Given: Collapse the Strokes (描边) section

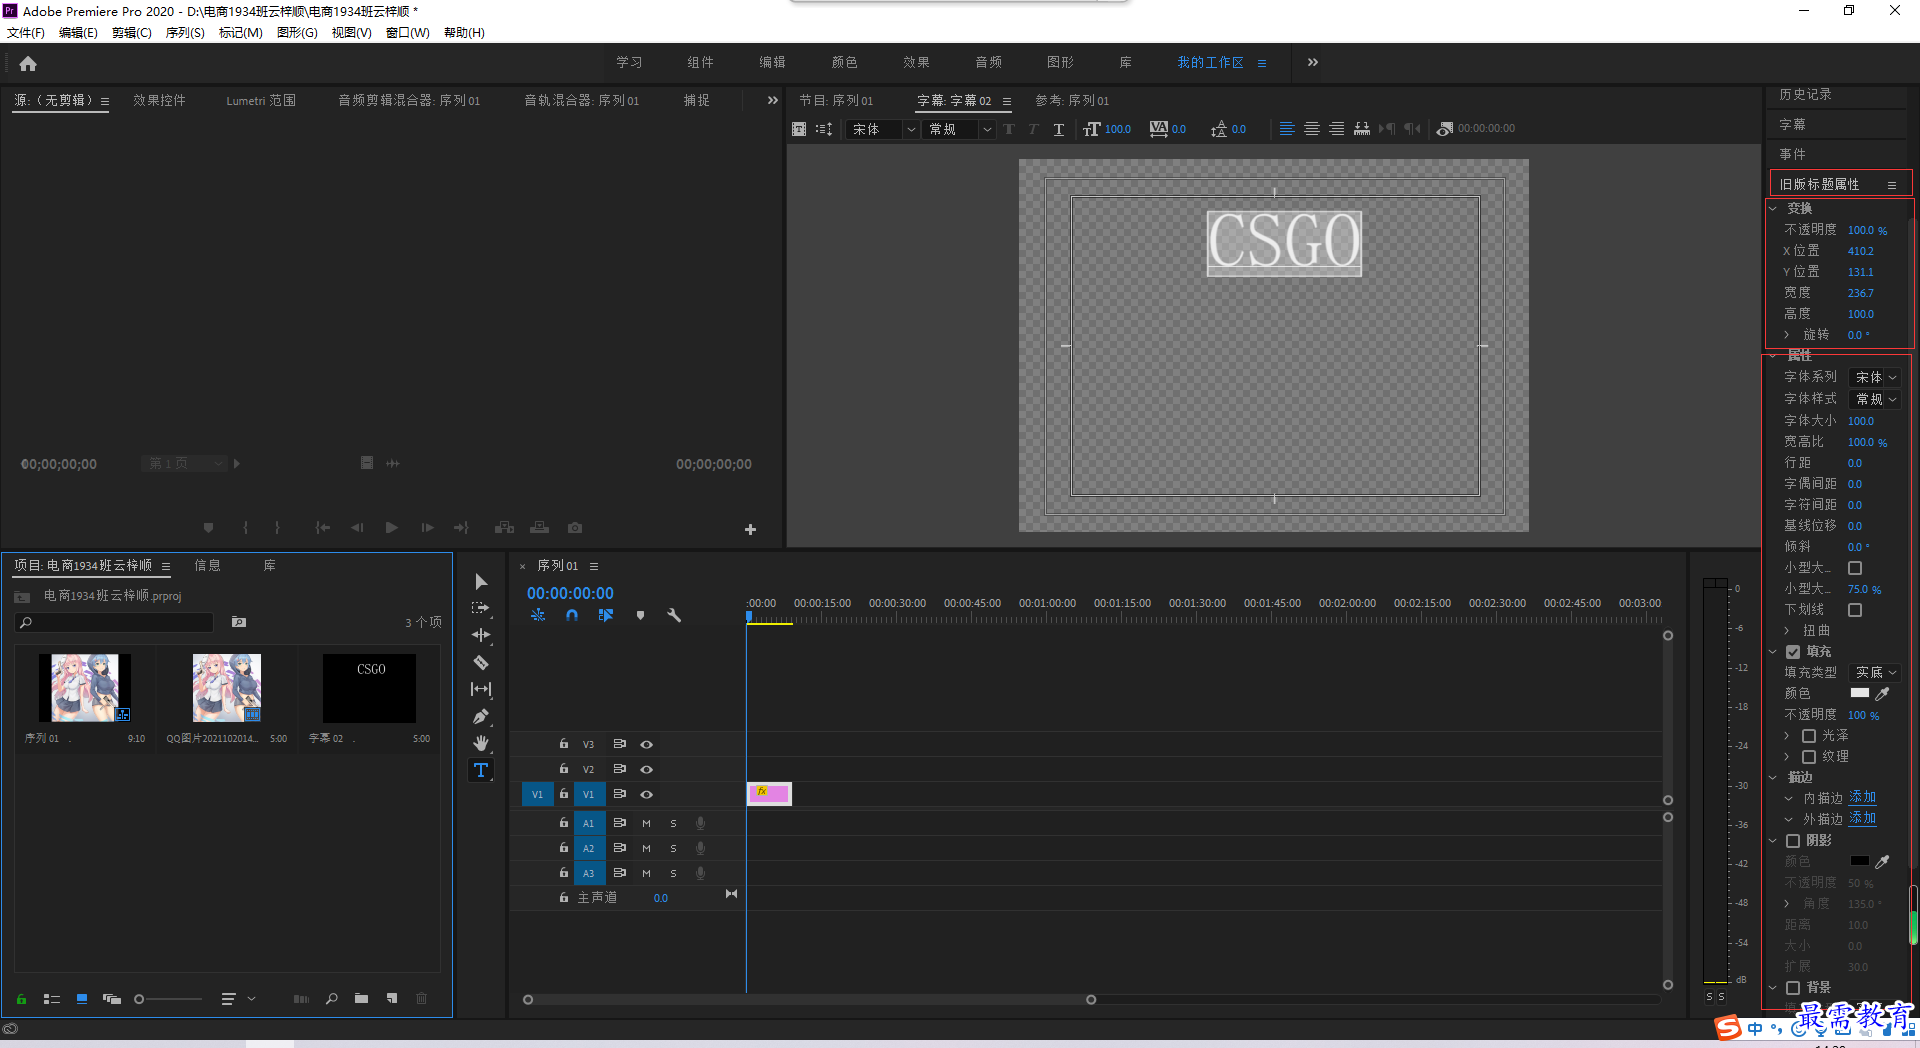Looking at the screenshot, I should pyautogui.click(x=1773, y=778).
